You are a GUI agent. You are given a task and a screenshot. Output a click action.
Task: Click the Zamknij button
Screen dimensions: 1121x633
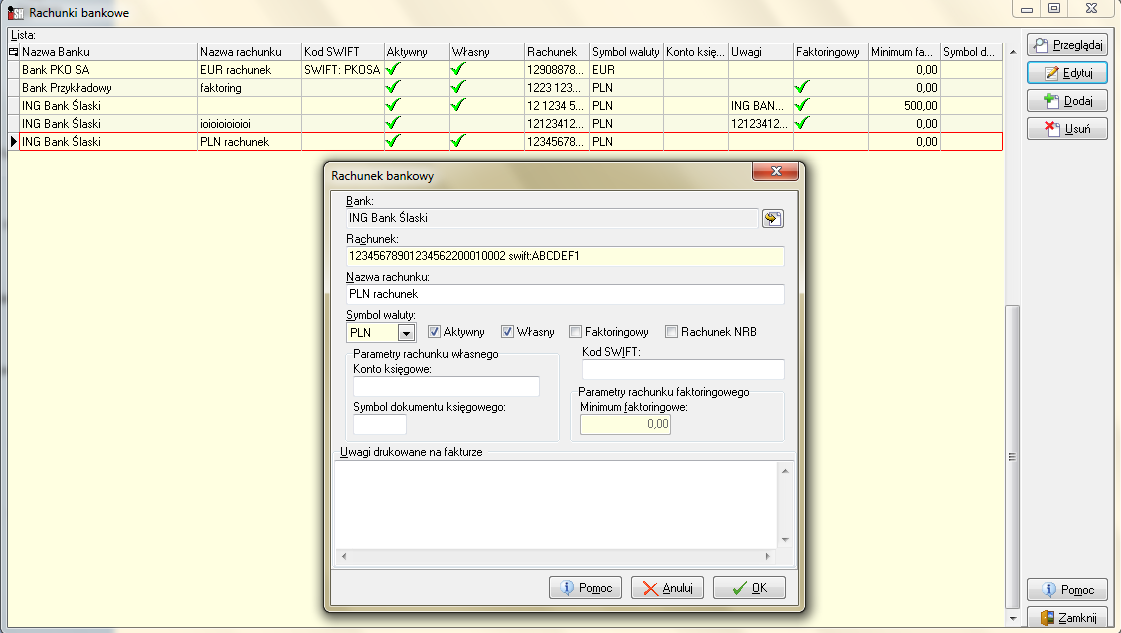1067,618
